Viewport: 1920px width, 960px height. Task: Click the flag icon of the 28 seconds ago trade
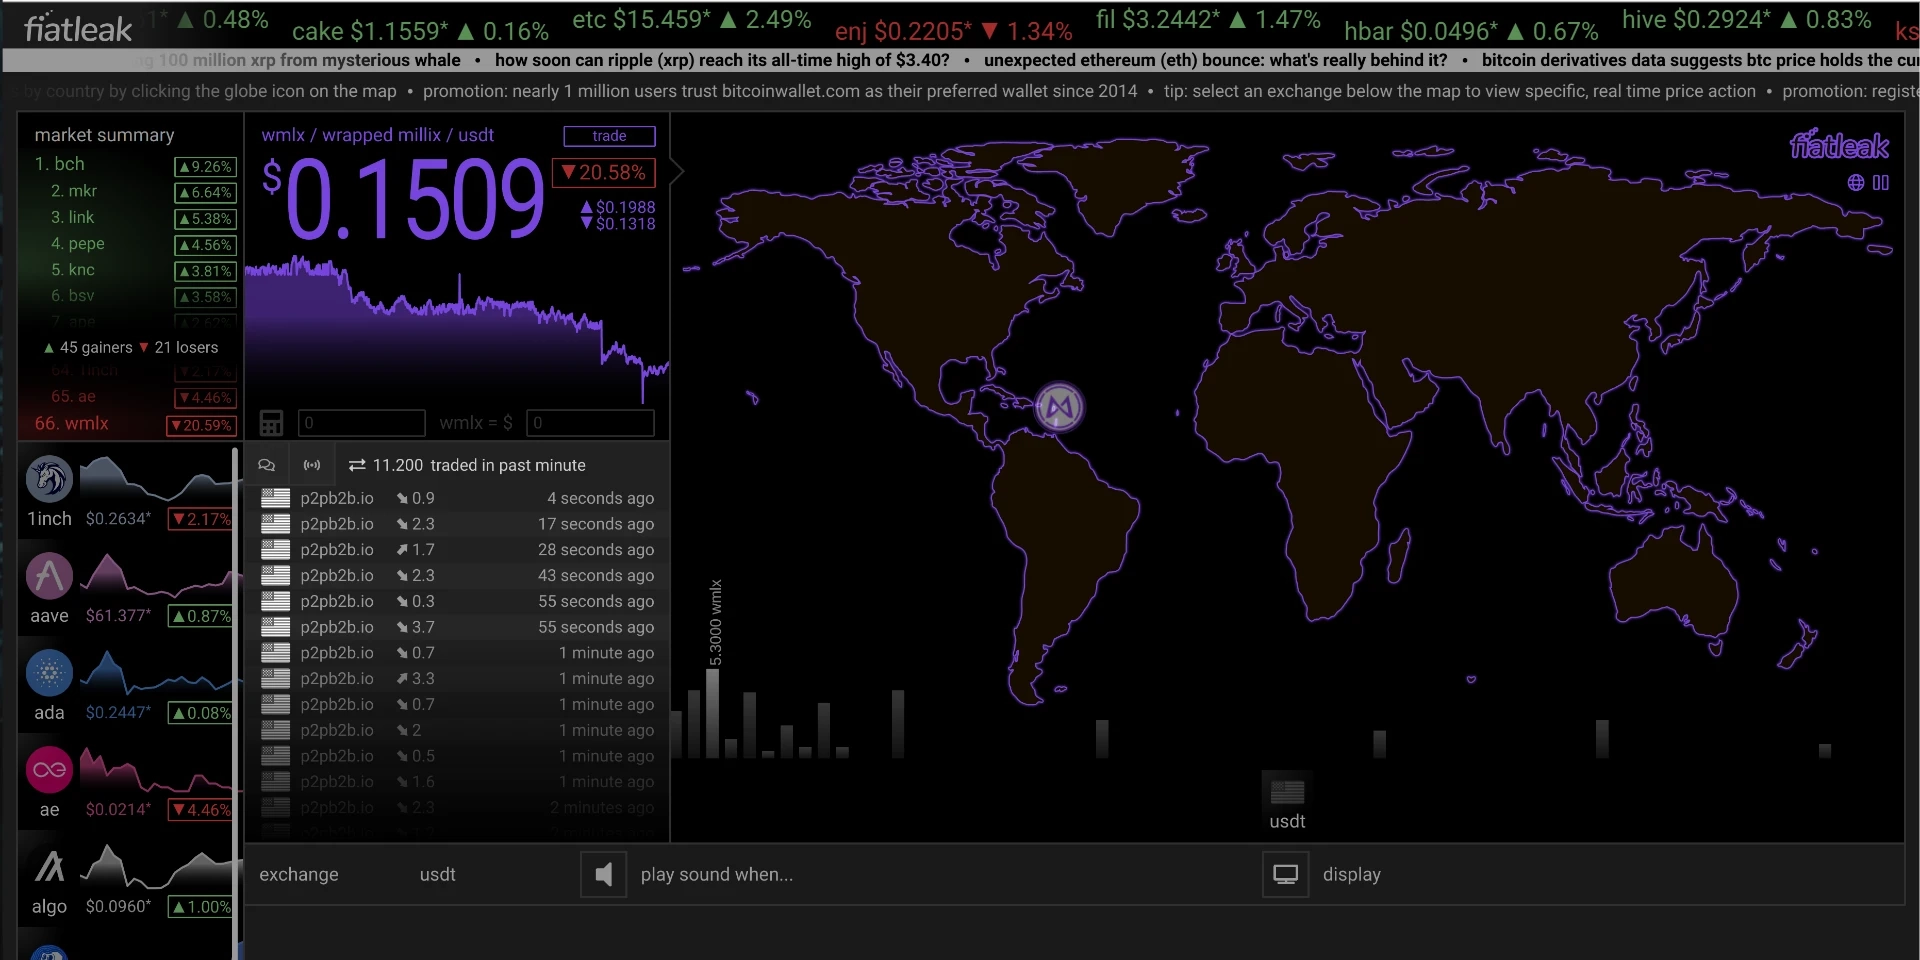[x=275, y=550]
